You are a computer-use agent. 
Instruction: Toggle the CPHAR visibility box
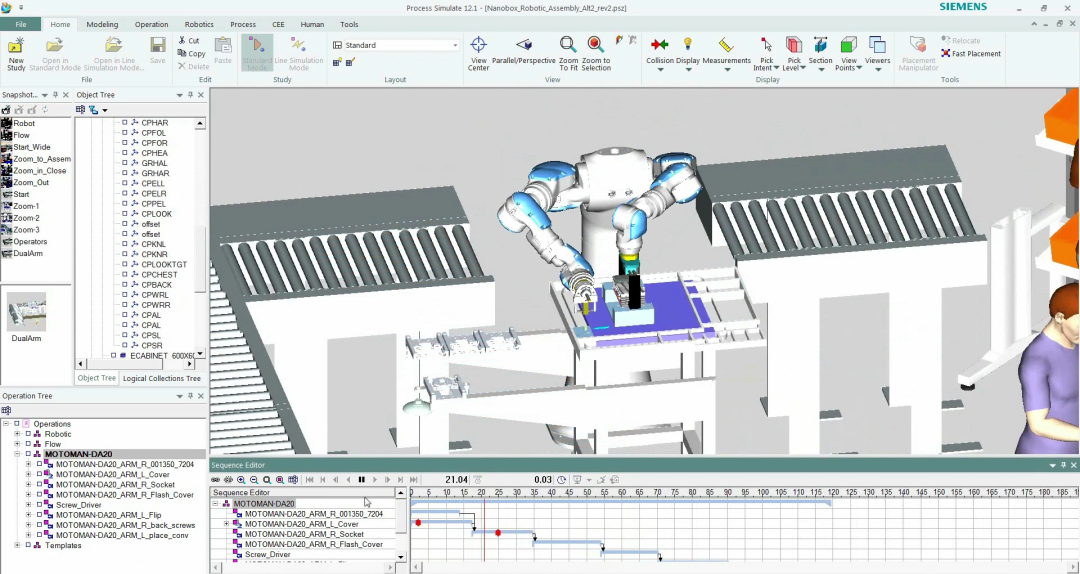point(125,122)
